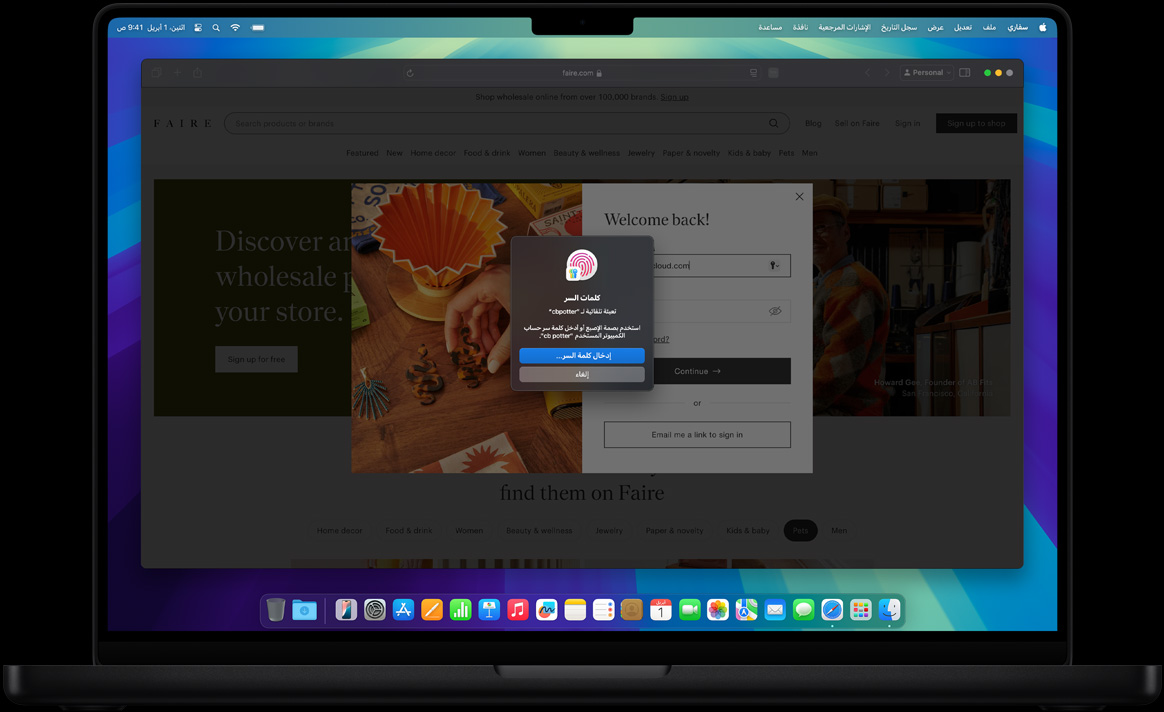Viewport: 1164px width, 712px height.
Task: Close the Welcome back sign-in modal
Action: [799, 197]
